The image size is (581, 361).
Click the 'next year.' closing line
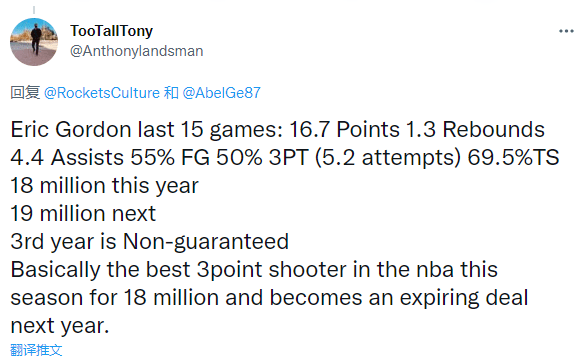[60, 326]
